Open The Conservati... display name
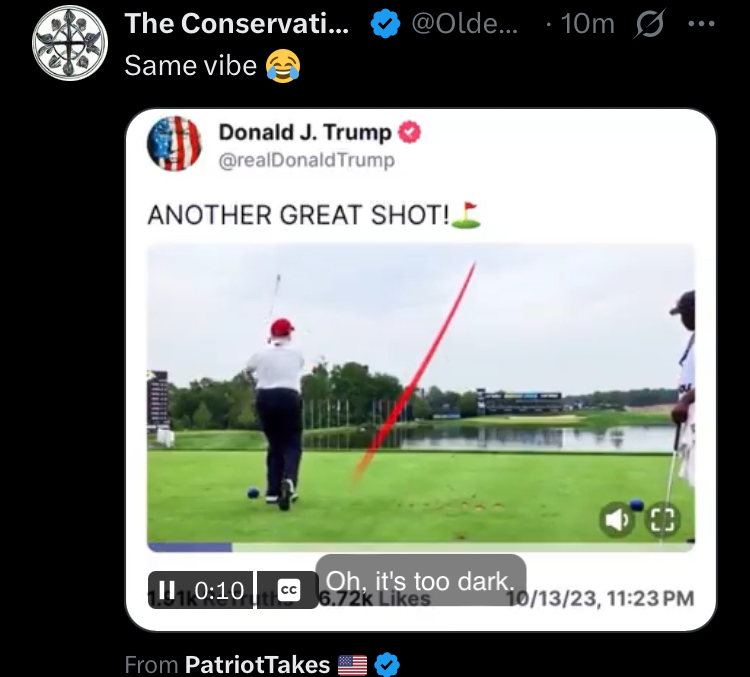The width and height of the screenshot is (750, 677). click(236, 24)
